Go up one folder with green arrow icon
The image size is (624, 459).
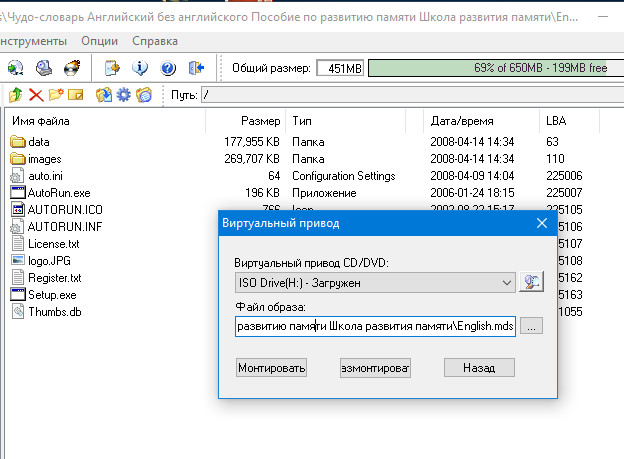(x=15, y=95)
